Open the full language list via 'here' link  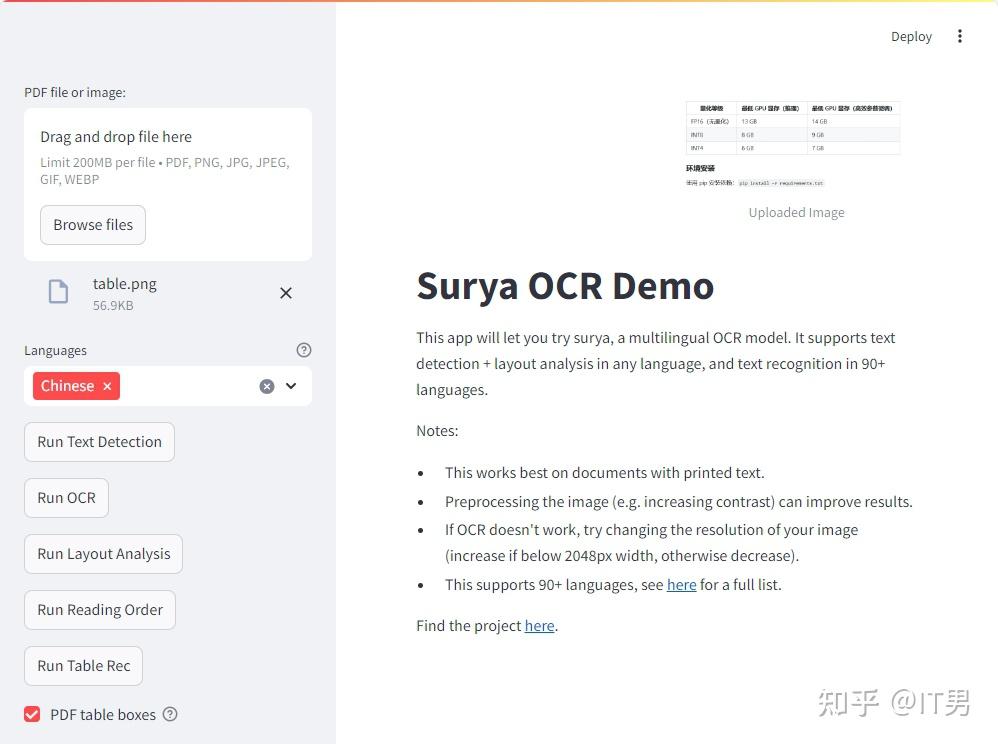681,584
